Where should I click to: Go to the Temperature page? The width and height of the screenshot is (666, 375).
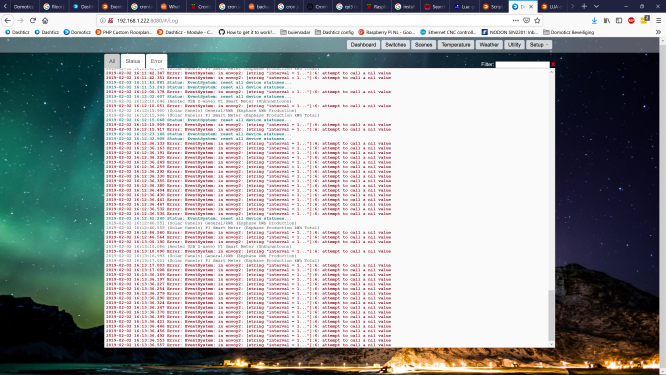pyautogui.click(x=456, y=45)
